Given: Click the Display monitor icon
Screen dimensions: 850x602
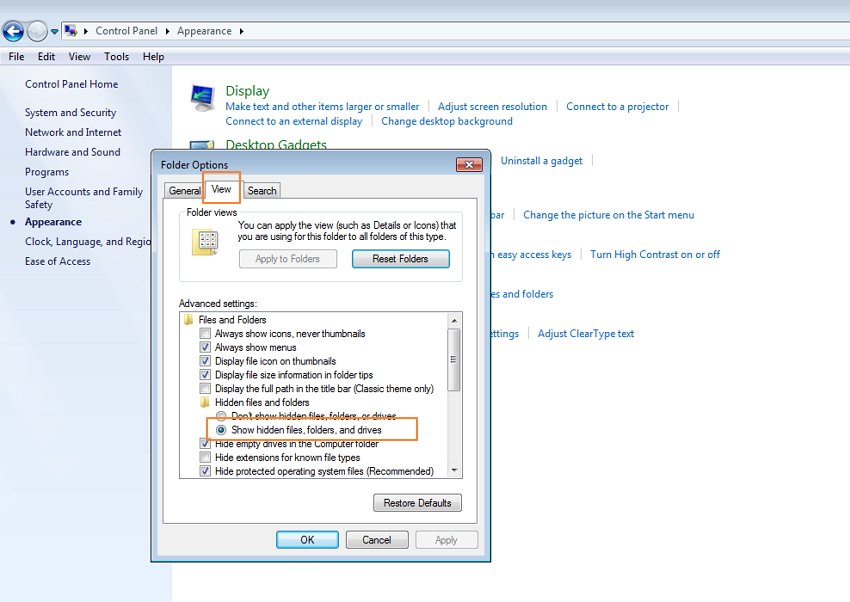Looking at the screenshot, I should pos(203,98).
